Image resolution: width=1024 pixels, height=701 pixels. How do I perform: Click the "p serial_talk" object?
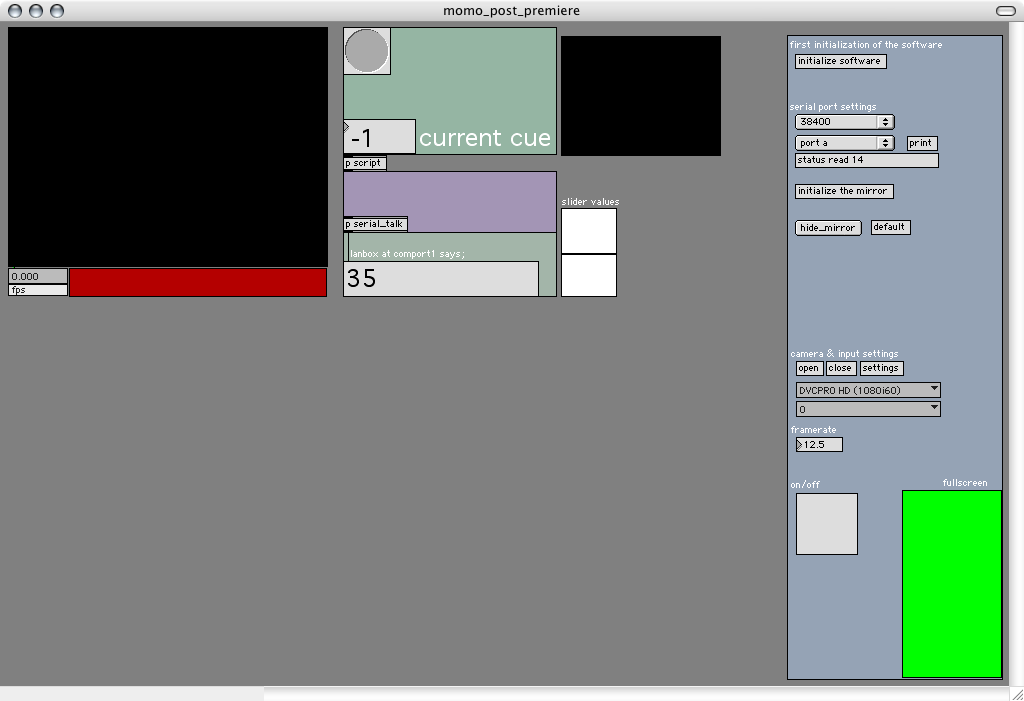pyautogui.click(x=376, y=224)
